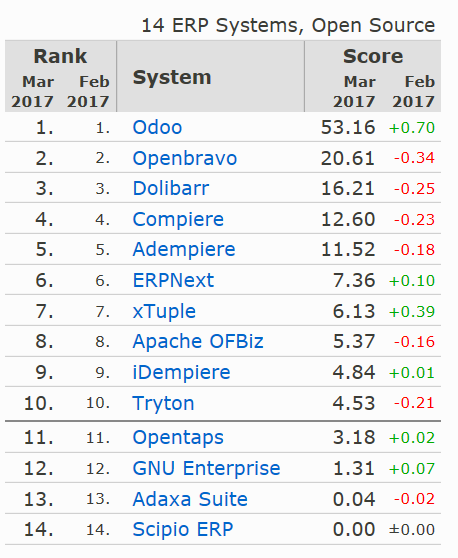The image size is (458, 558).
Task: Select iDempiere's score 4.84
Action: tap(354, 373)
